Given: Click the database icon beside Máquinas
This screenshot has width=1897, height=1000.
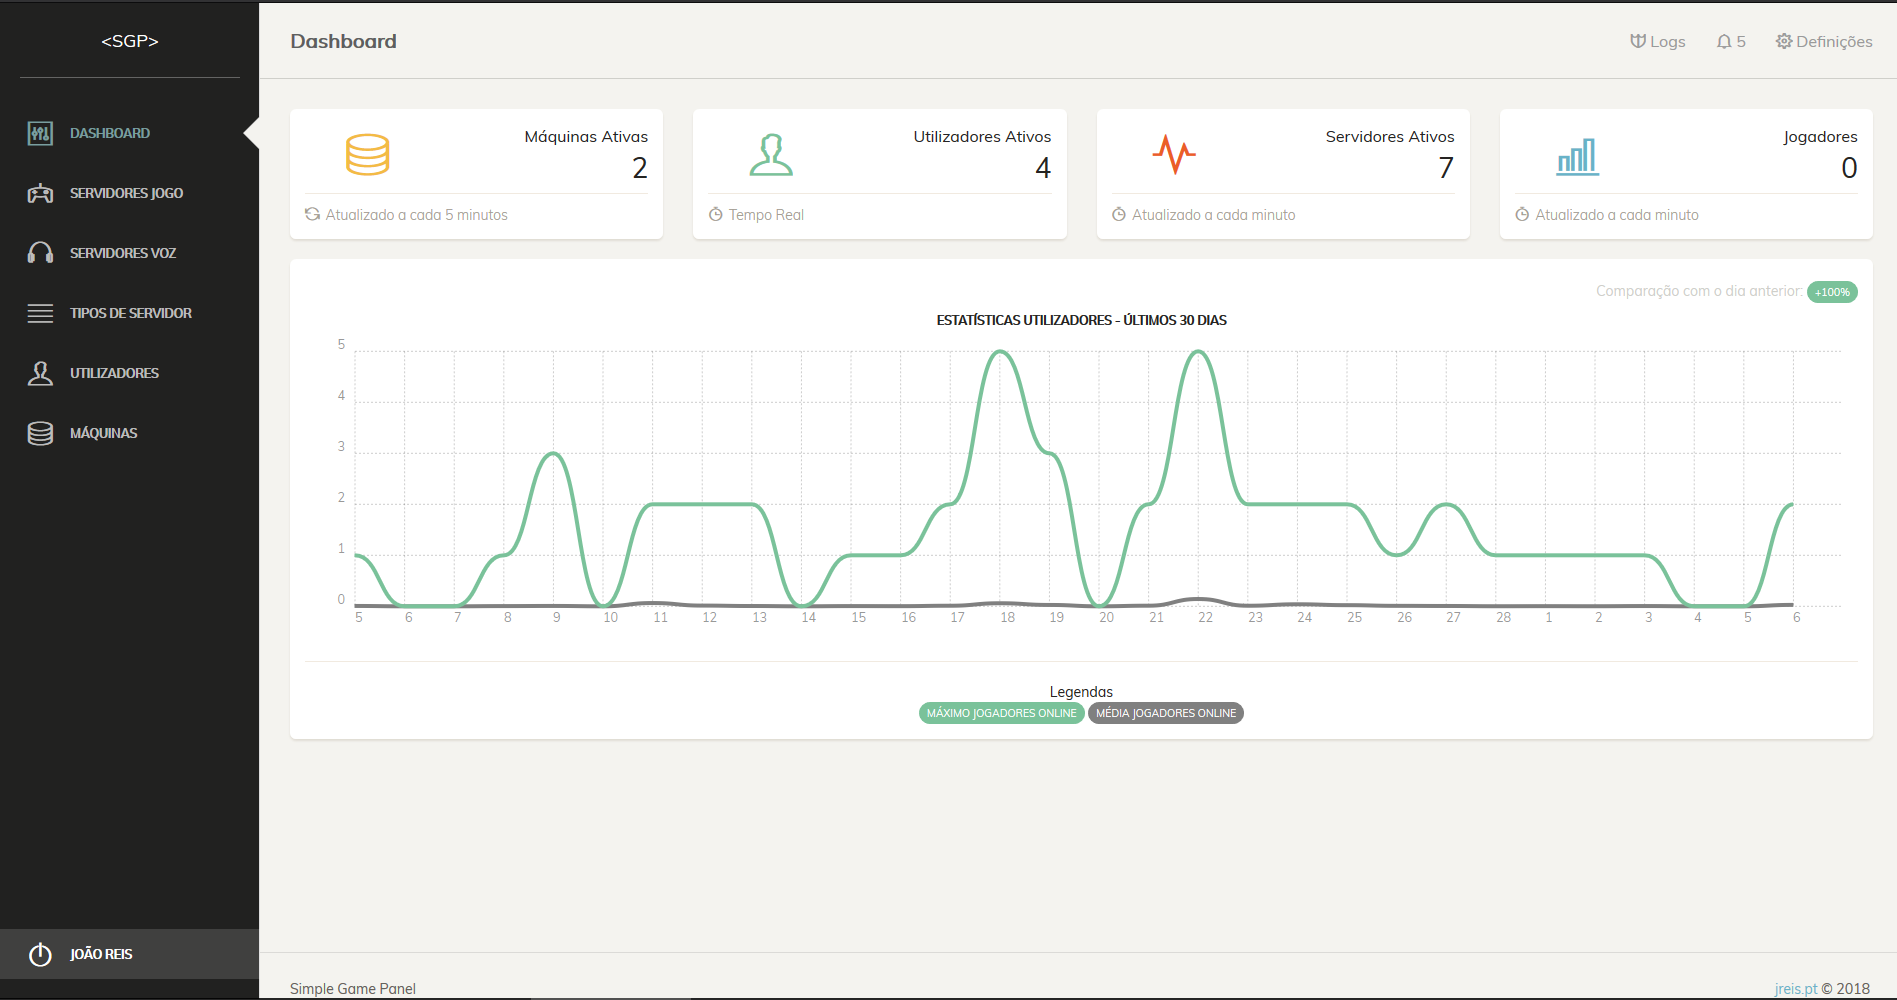Looking at the screenshot, I should point(40,433).
